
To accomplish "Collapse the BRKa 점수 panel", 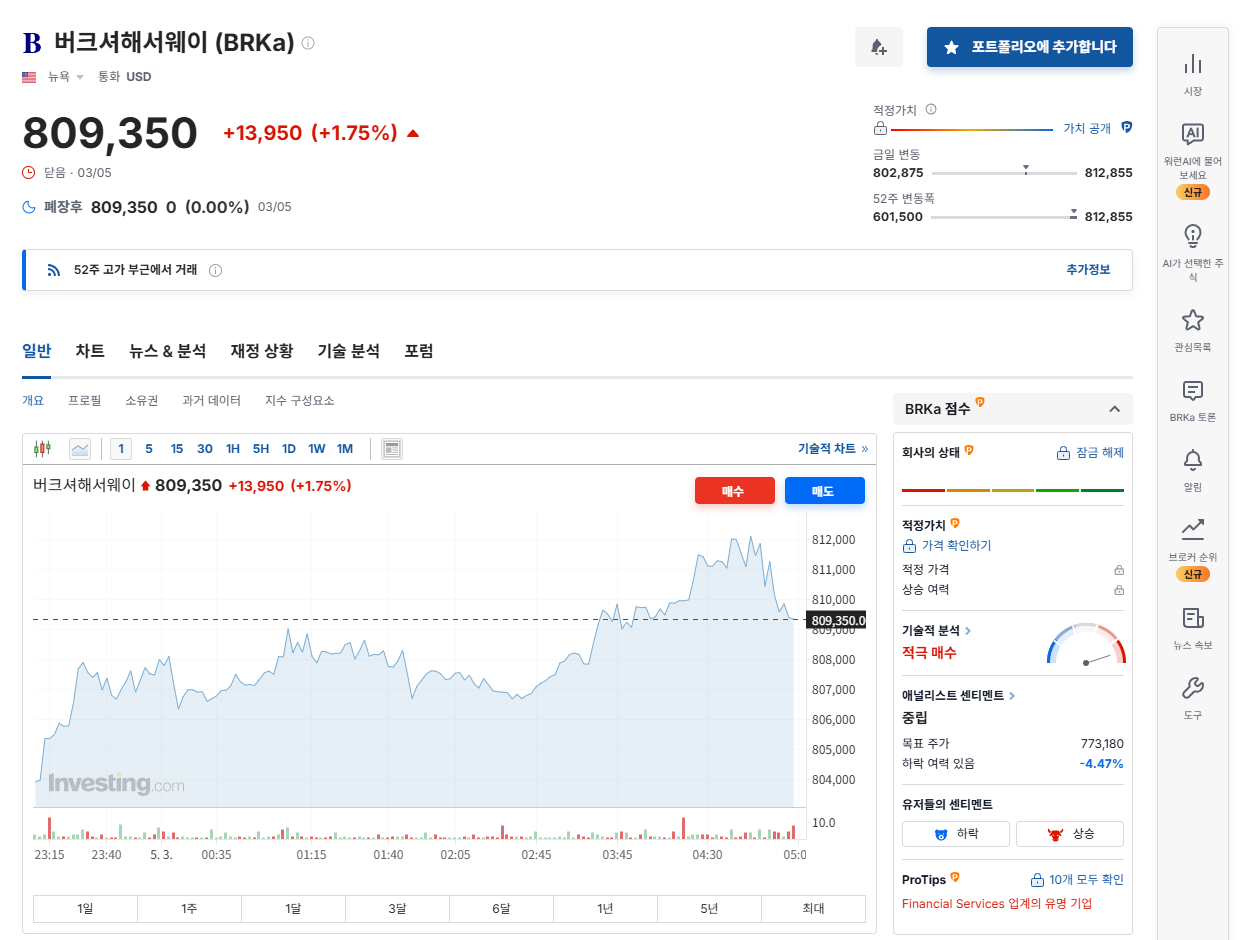I will pos(1114,409).
